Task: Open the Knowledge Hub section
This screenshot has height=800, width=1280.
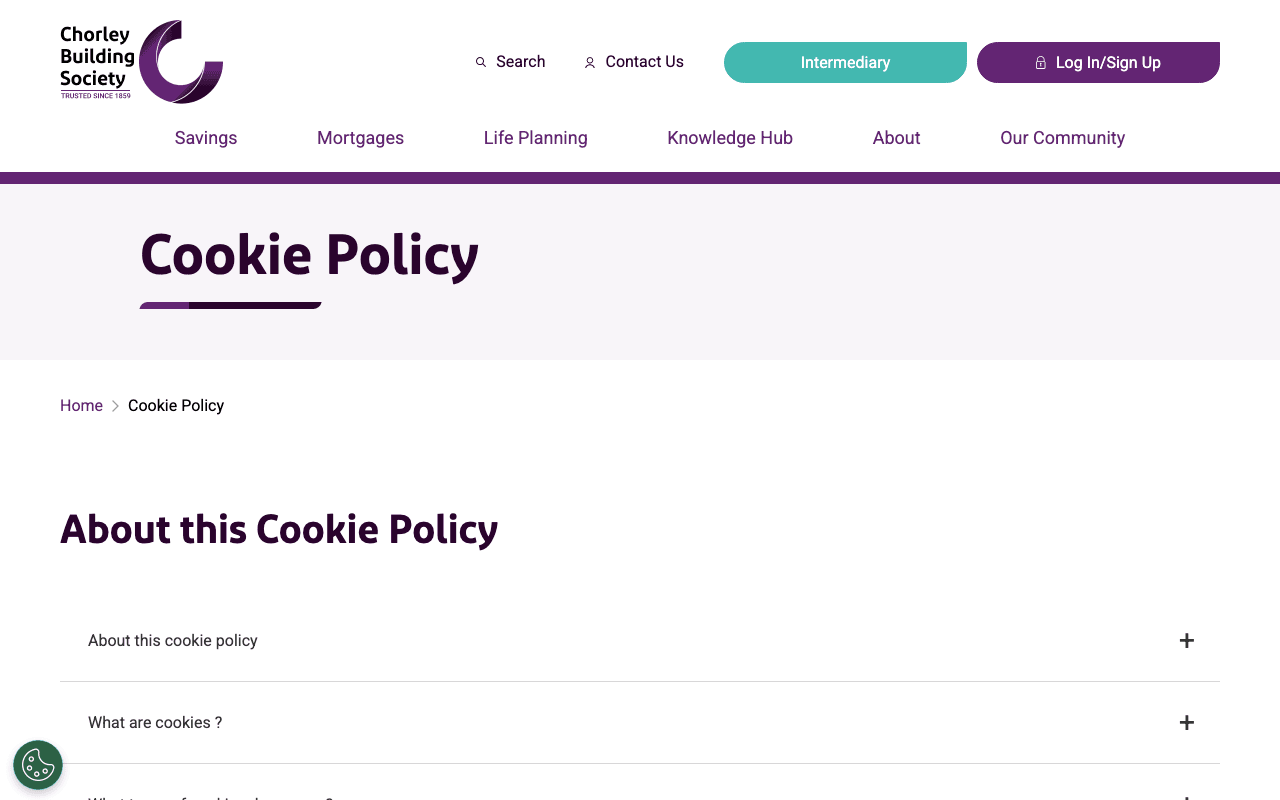Action: tap(730, 138)
